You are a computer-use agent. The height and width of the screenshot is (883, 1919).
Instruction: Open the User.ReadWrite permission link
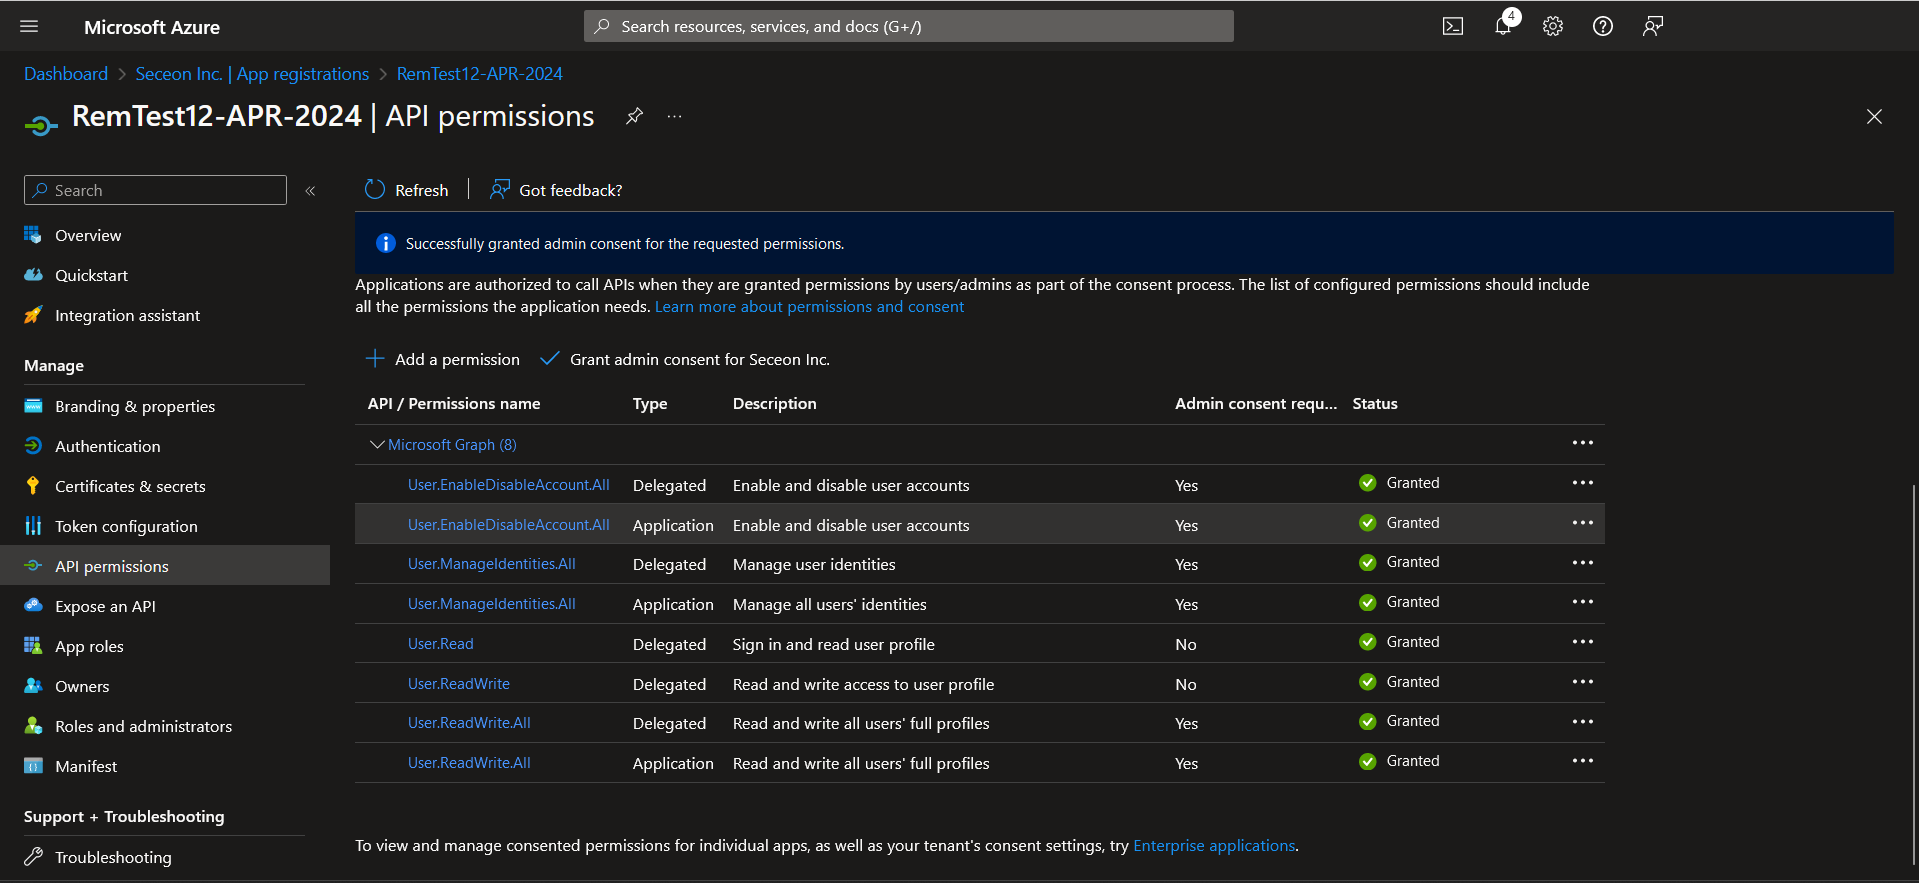click(x=458, y=684)
